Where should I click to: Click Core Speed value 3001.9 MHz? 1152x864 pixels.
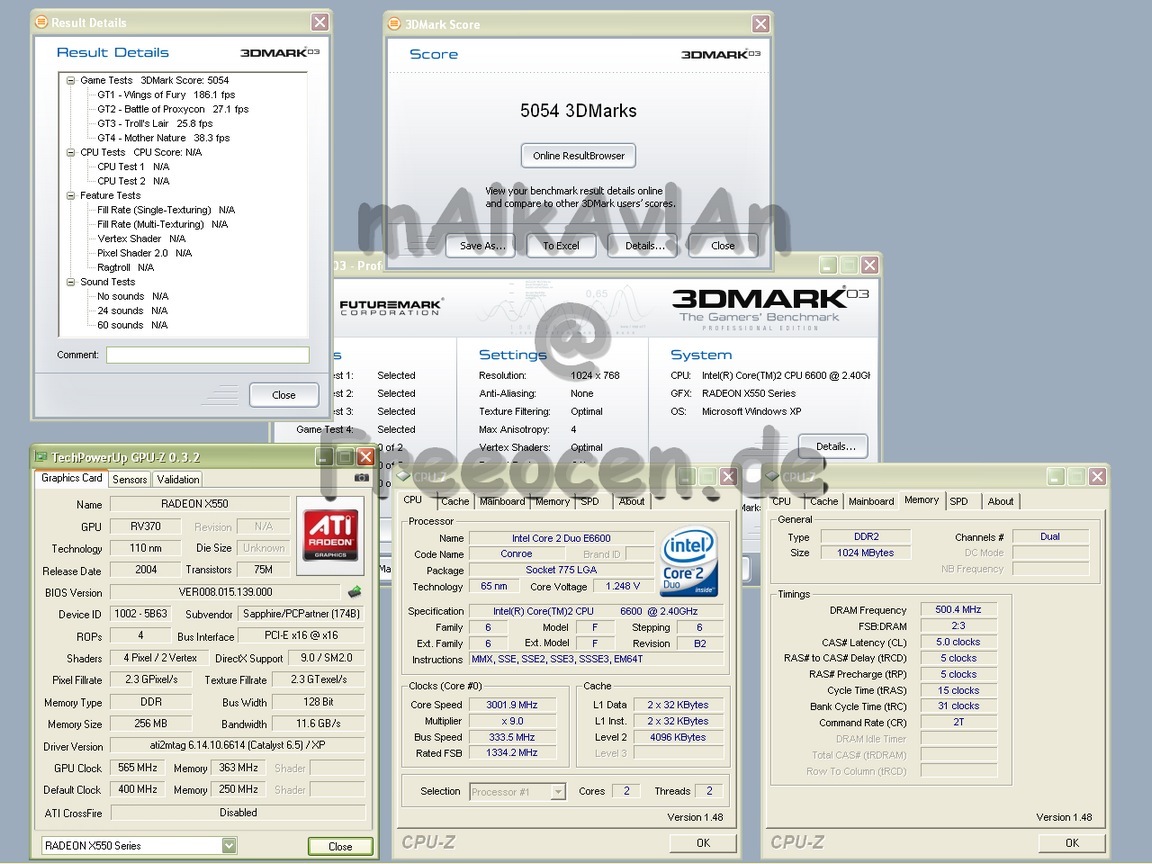pos(512,705)
